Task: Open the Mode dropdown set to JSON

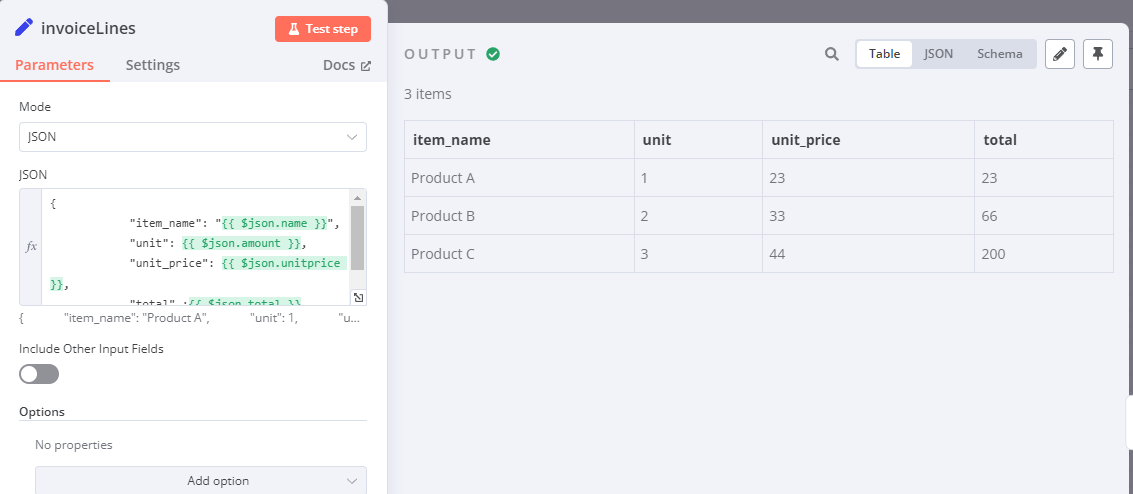Action: click(193, 137)
